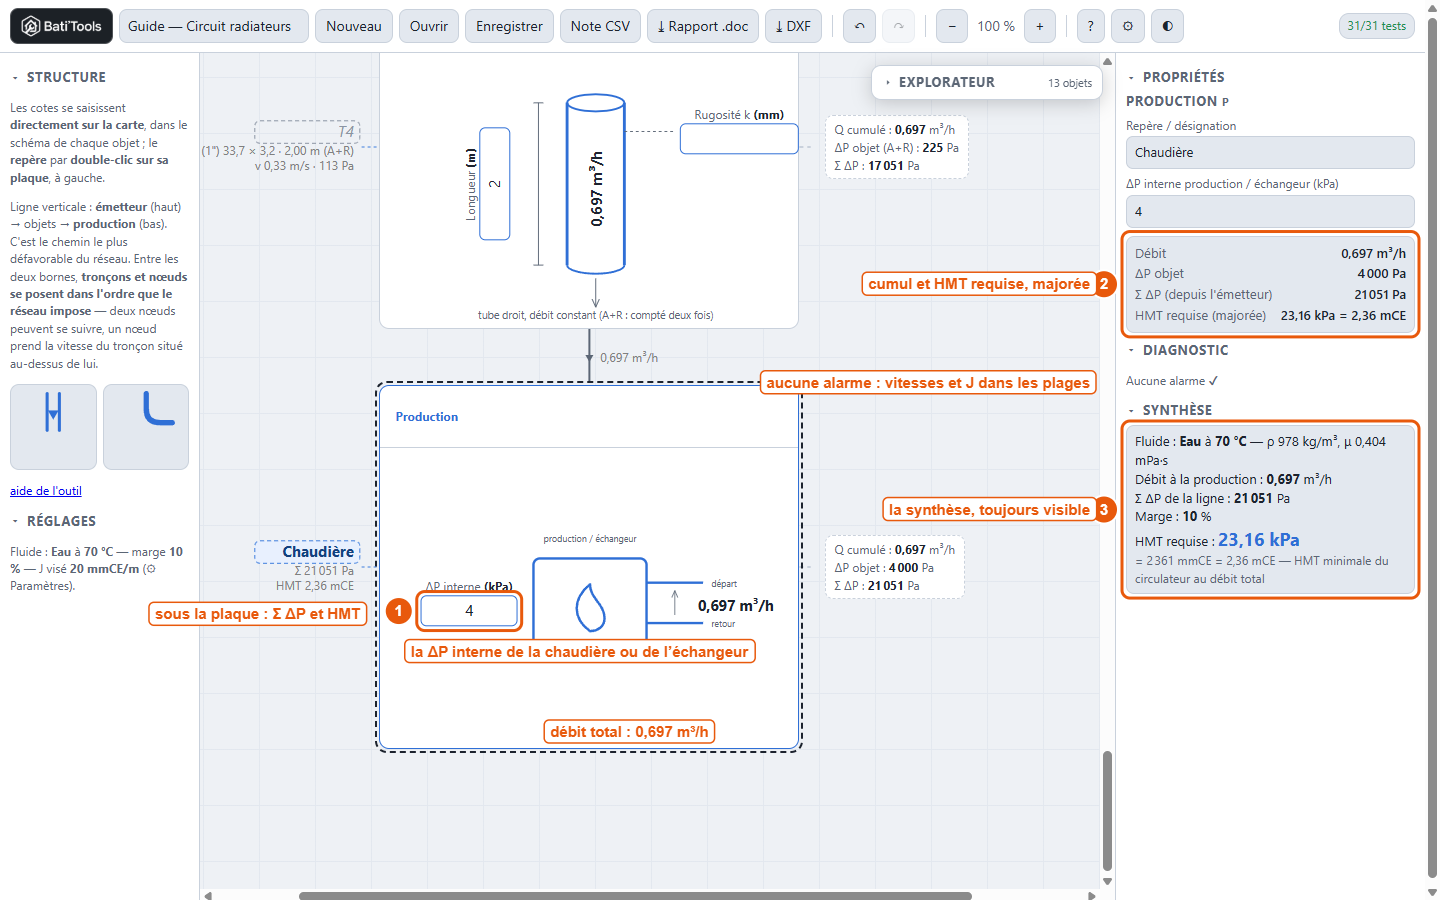
Task: Click Ouvrir in the toolbar
Action: pos(429,26)
